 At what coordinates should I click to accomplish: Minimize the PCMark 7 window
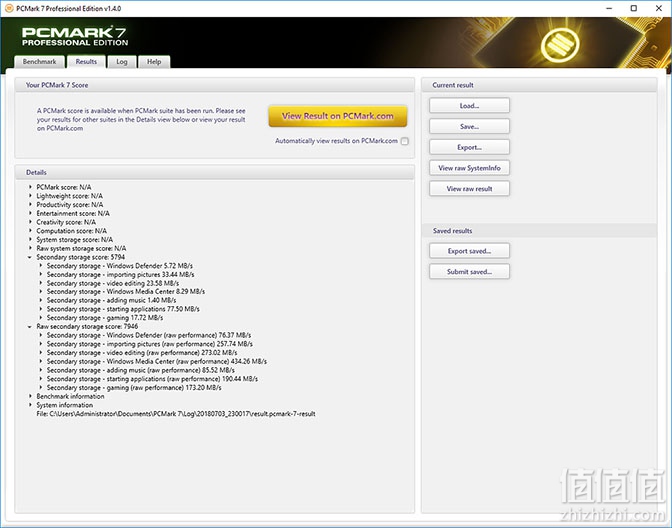pyautogui.click(x=609, y=8)
